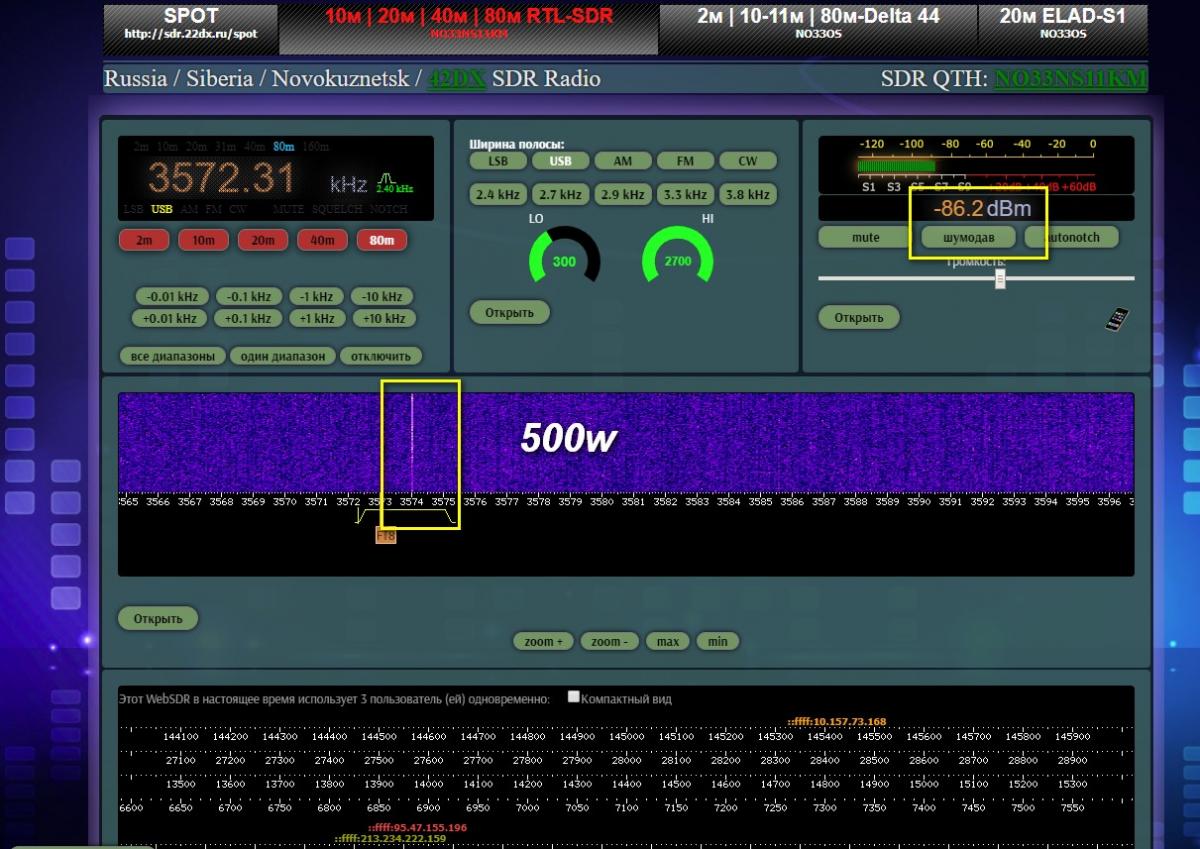The width and height of the screenshot is (1200, 849).
Task: Enable the шумодав squelch button
Action: pos(968,237)
